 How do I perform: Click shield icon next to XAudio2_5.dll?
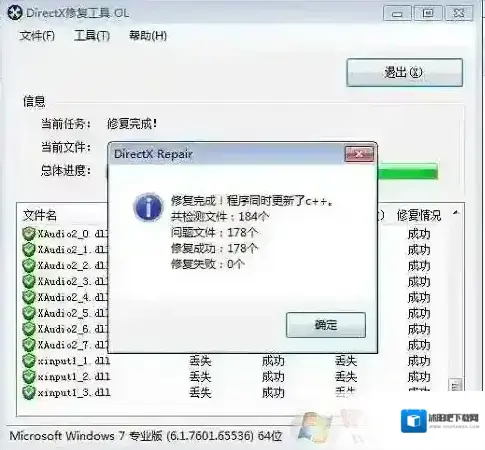29,313
